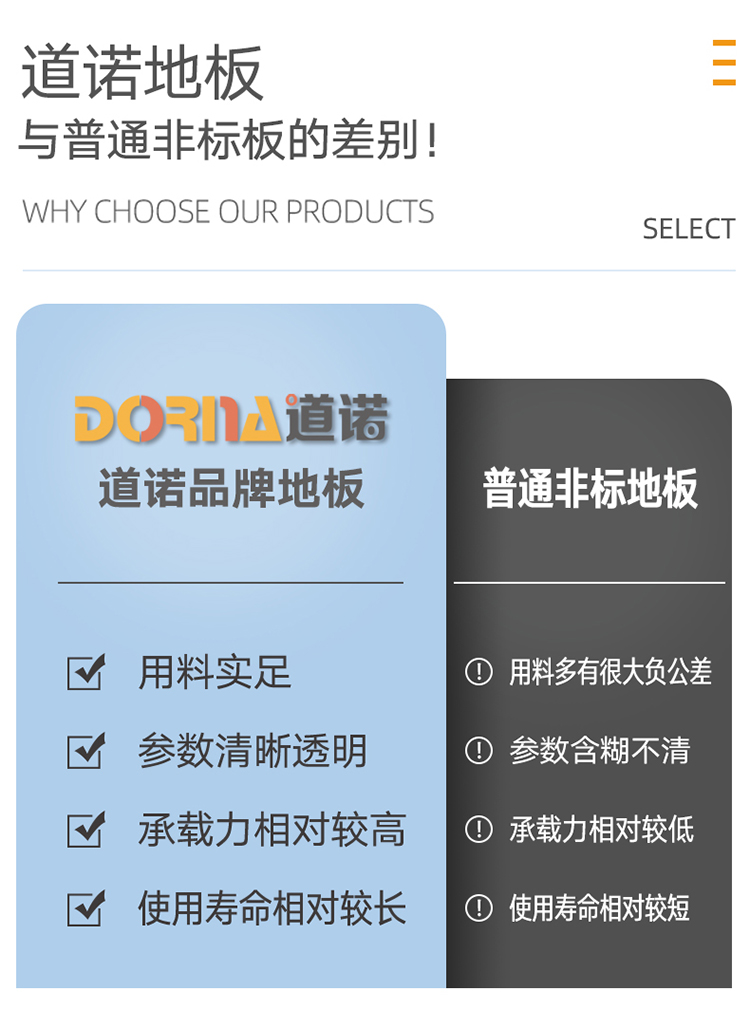Viewport: 750px width, 1028px height.
Task: Select the 道诺品牌地板 column heading
Action: click(231, 488)
